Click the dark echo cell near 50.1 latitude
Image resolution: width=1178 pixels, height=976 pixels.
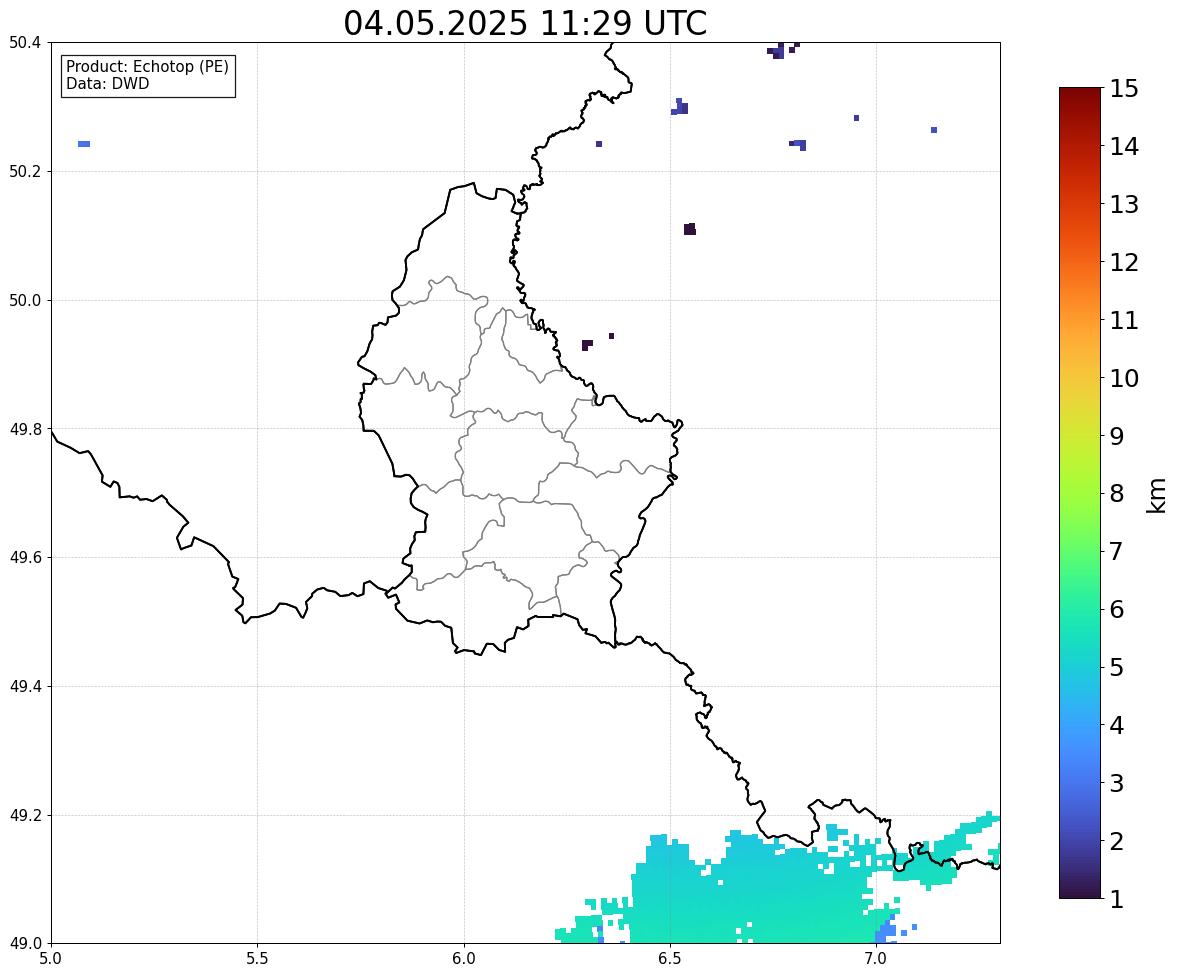(690, 229)
